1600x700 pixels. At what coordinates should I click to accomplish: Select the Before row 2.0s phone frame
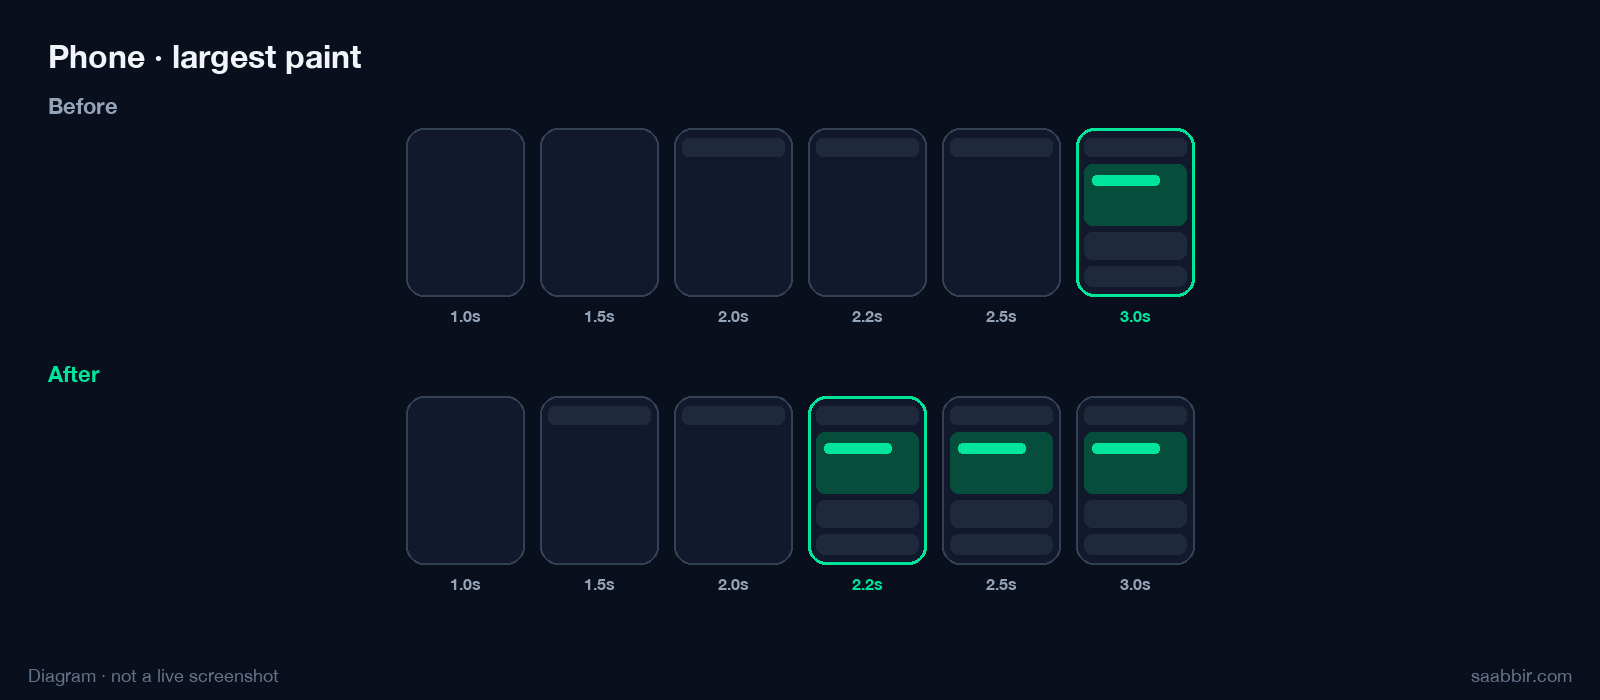tap(733, 212)
